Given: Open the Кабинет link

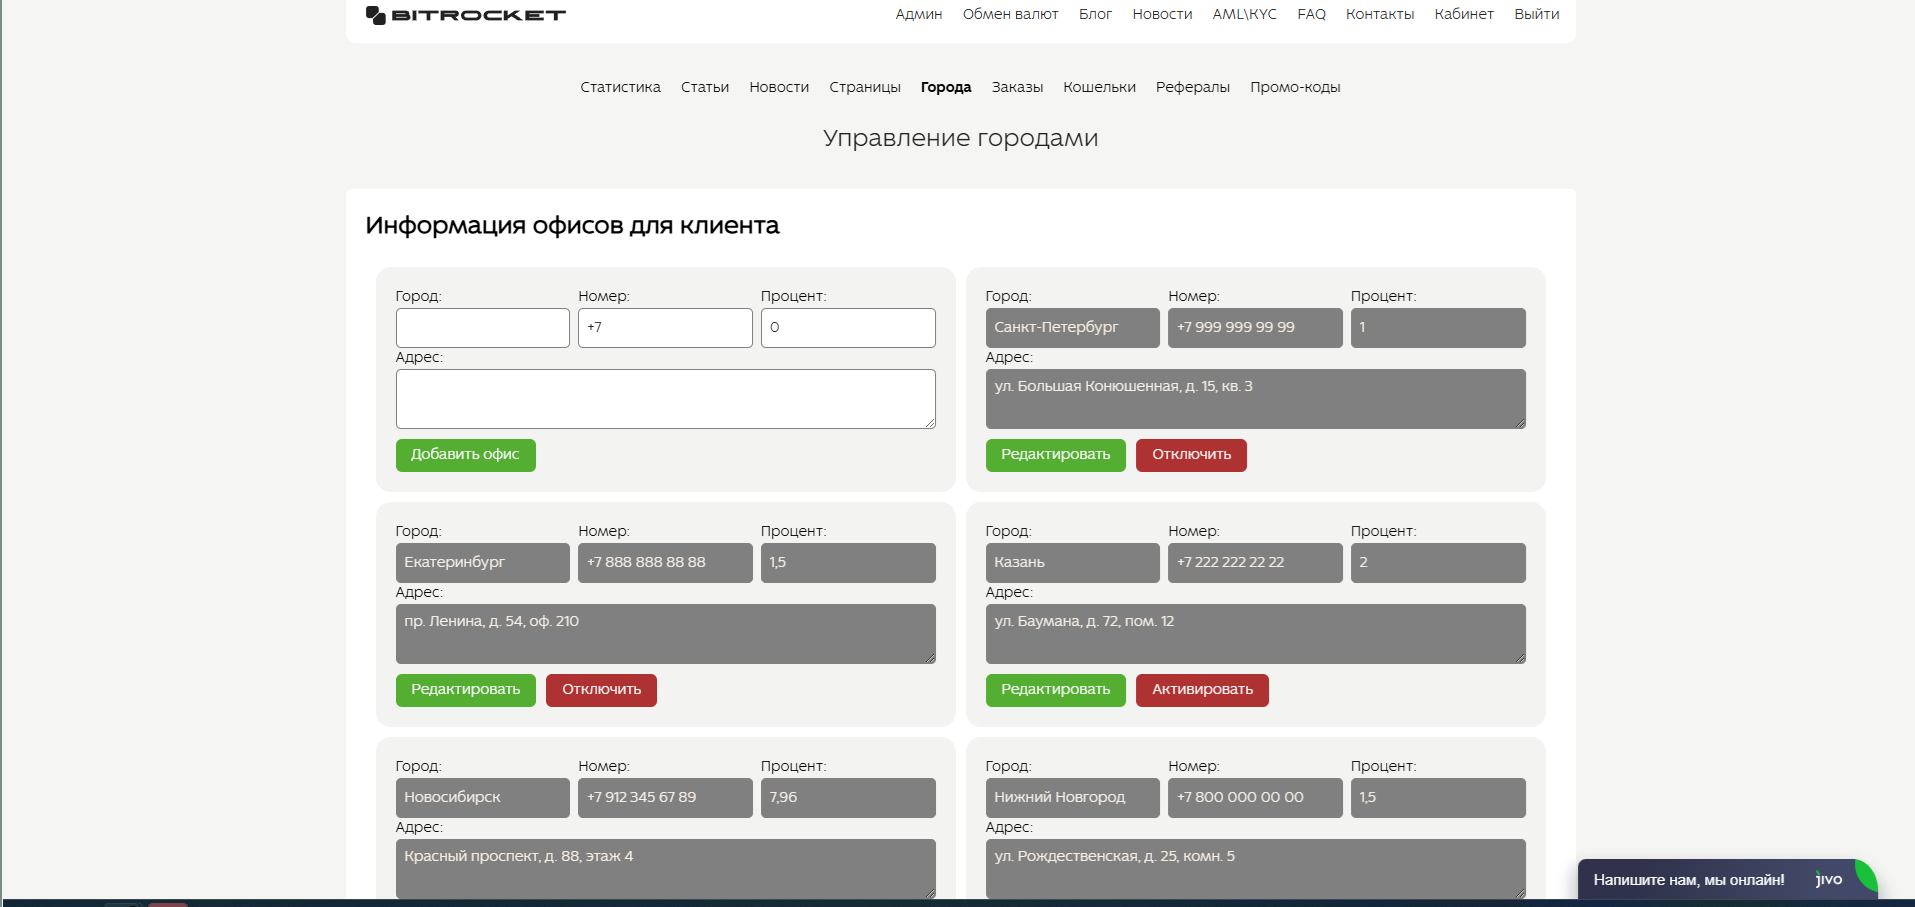Looking at the screenshot, I should 1464,14.
